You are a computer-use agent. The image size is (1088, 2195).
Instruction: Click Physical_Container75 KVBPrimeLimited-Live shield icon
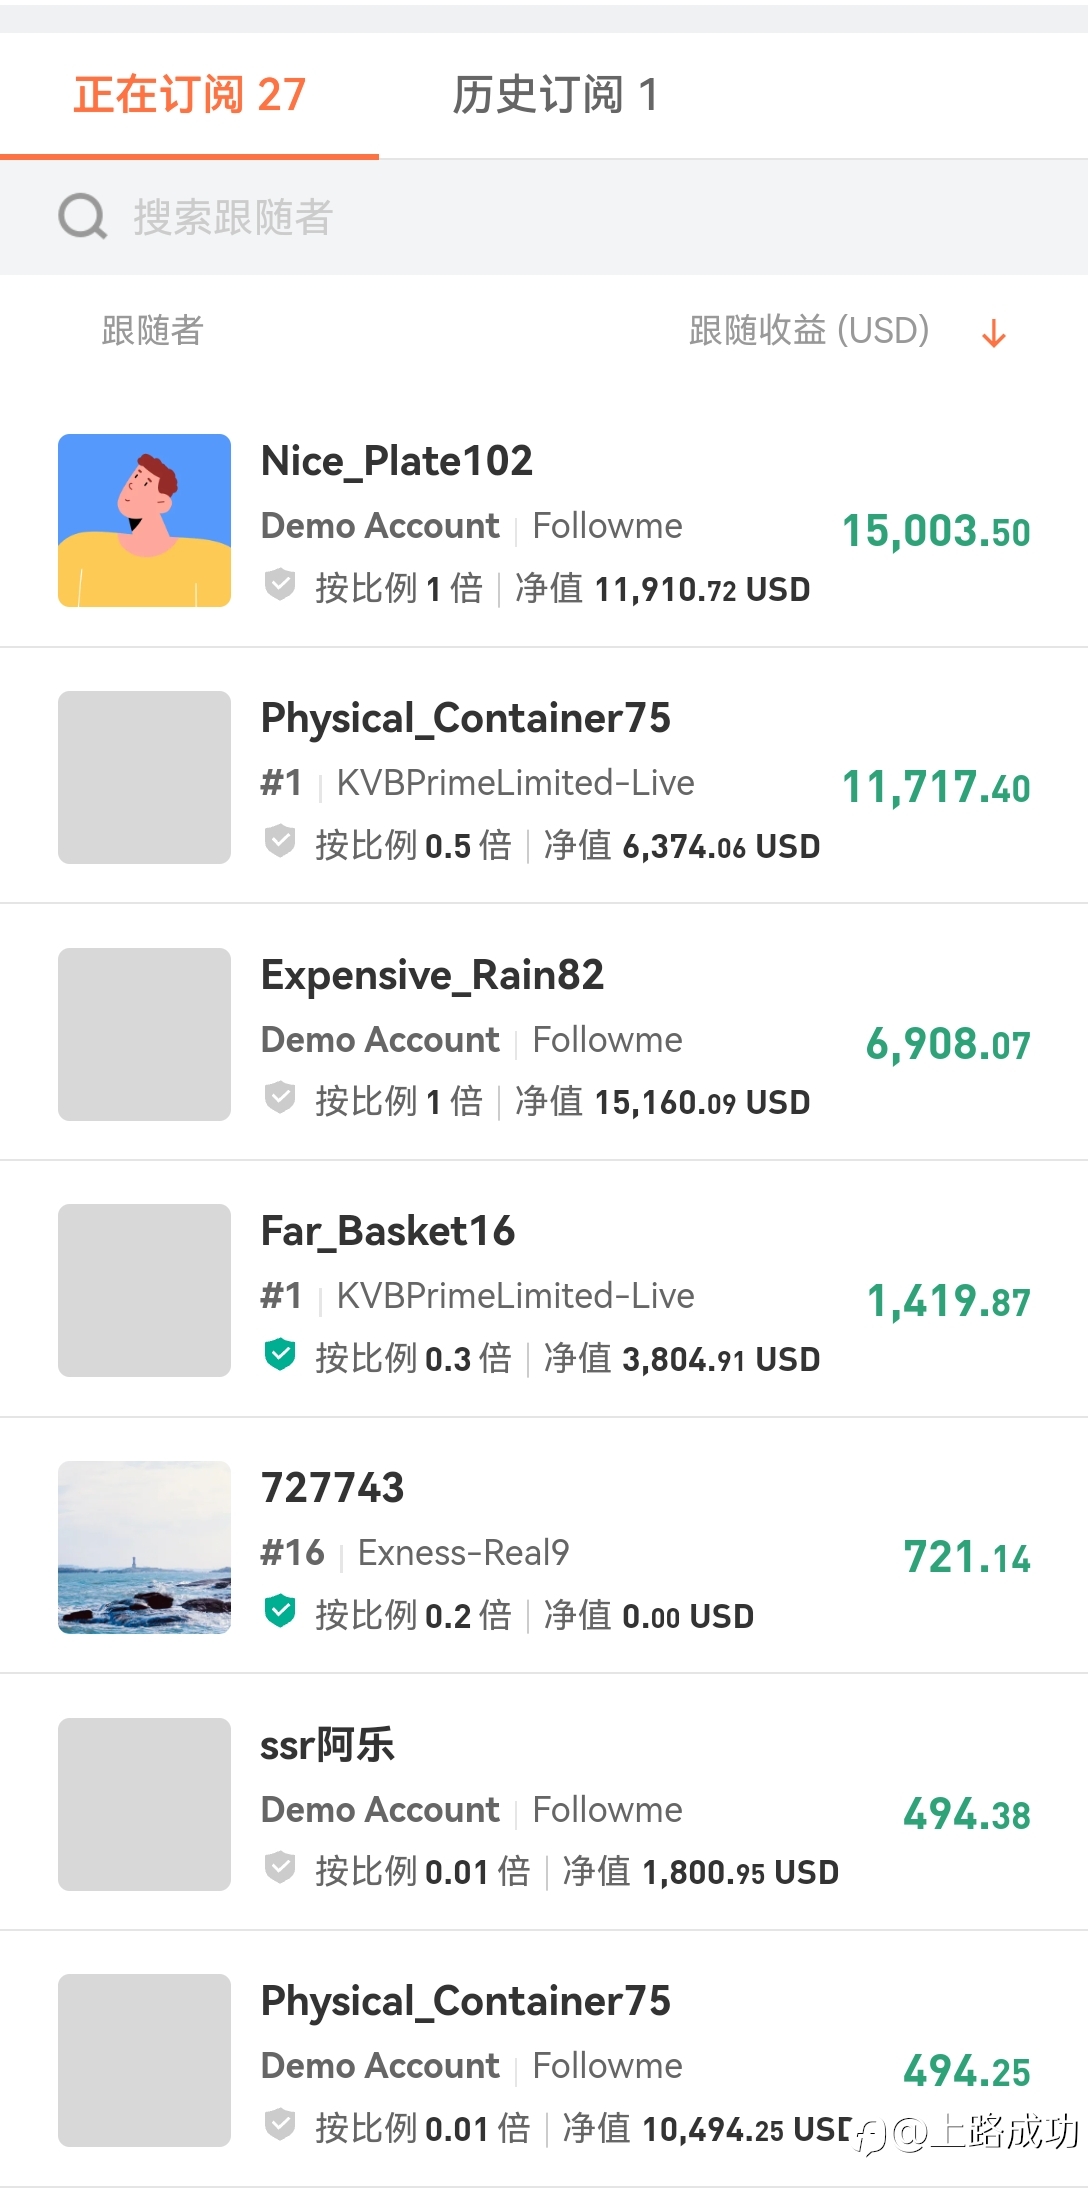[280, 842]
